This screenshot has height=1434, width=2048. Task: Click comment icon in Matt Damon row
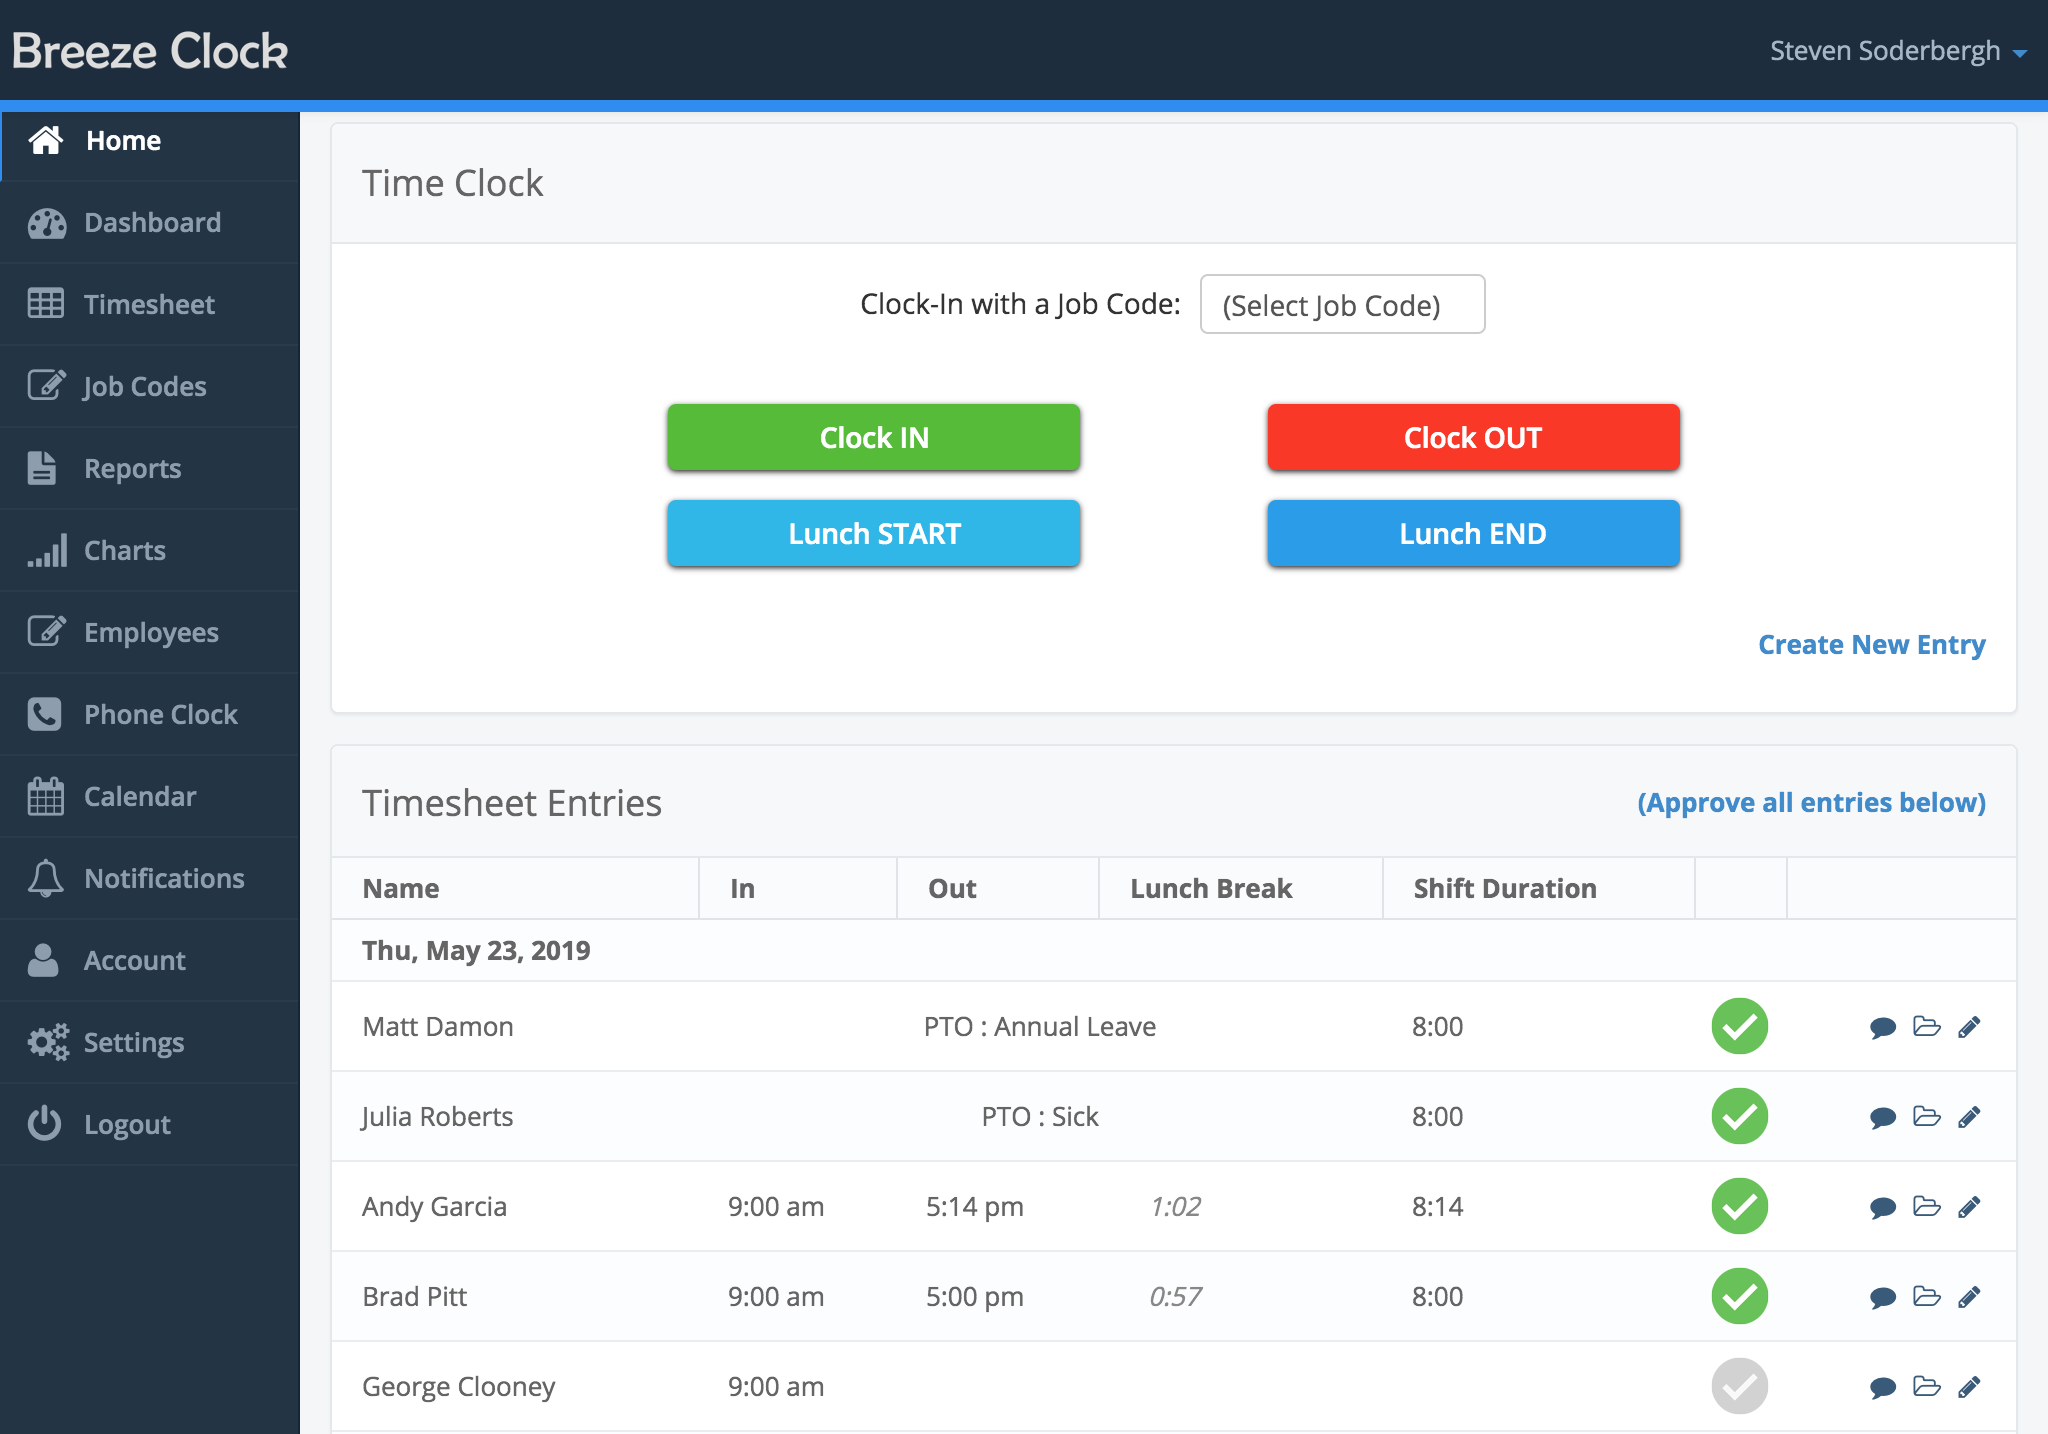point(1882,1027)
